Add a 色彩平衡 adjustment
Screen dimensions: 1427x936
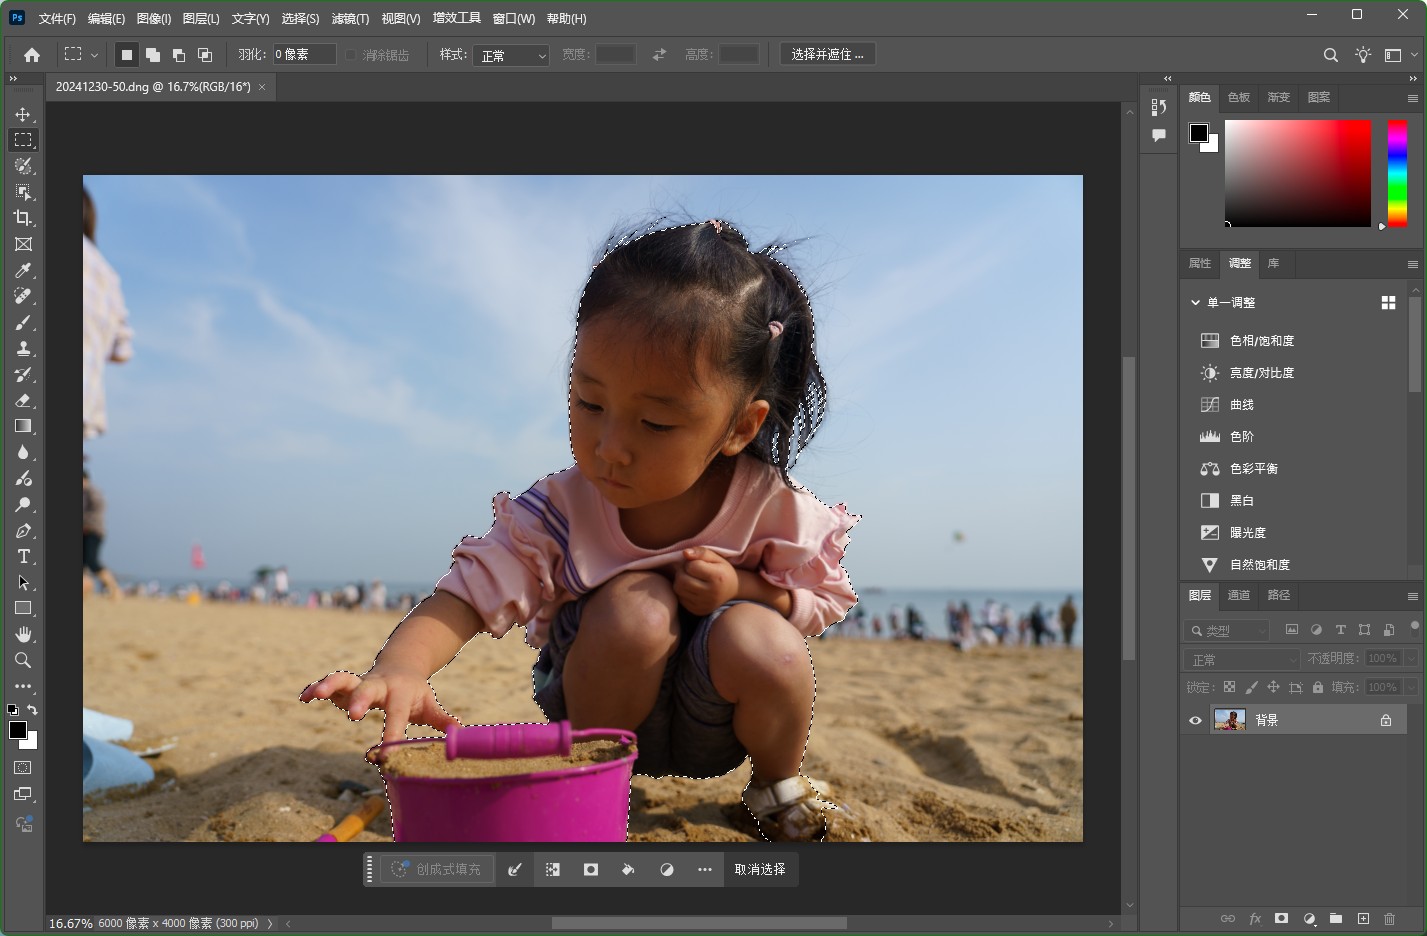(x=1253, y=468)
